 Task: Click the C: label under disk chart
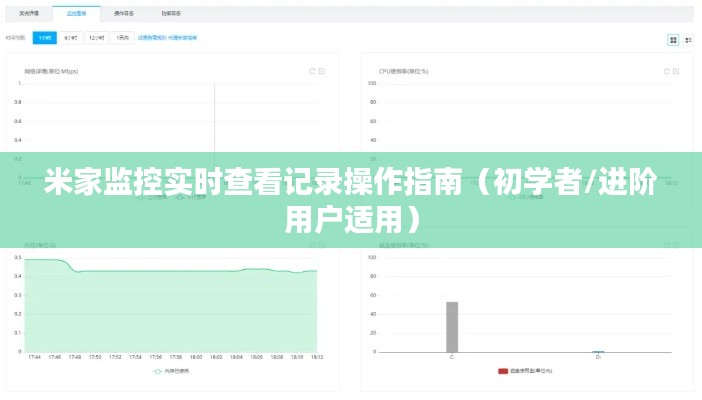[x=452, y=357]
